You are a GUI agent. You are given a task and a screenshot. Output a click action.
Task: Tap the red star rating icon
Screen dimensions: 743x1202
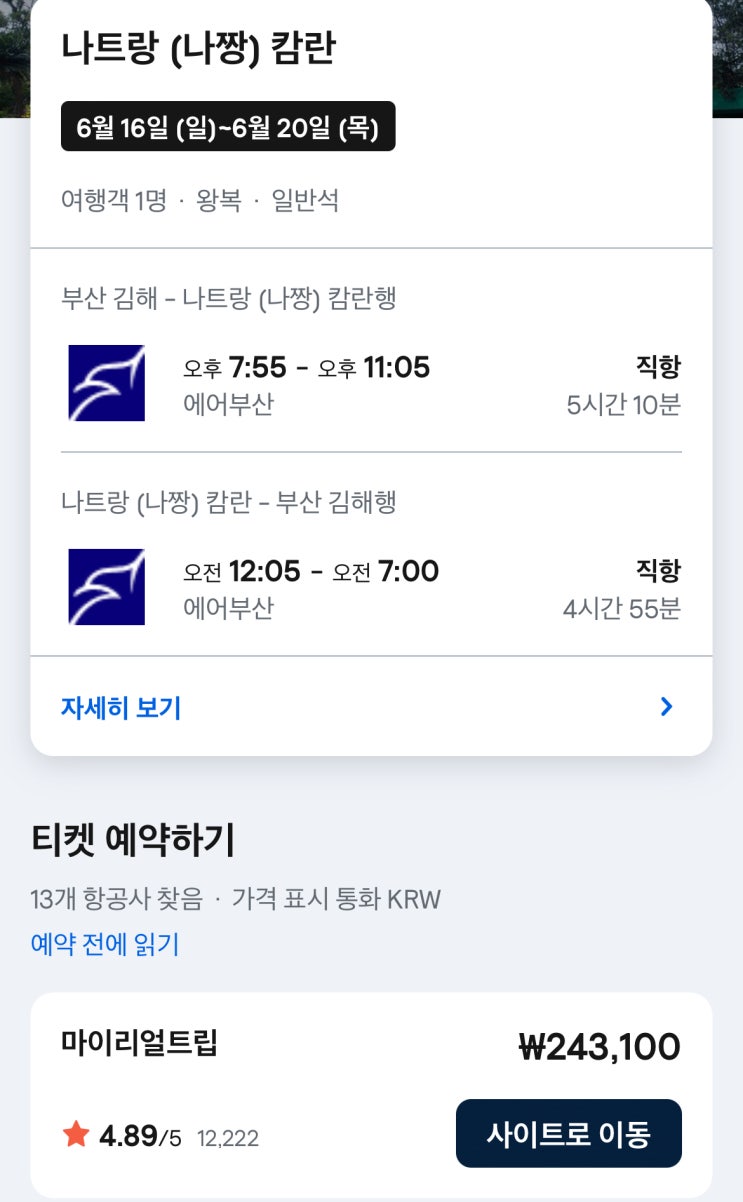tap(76, 1135)
